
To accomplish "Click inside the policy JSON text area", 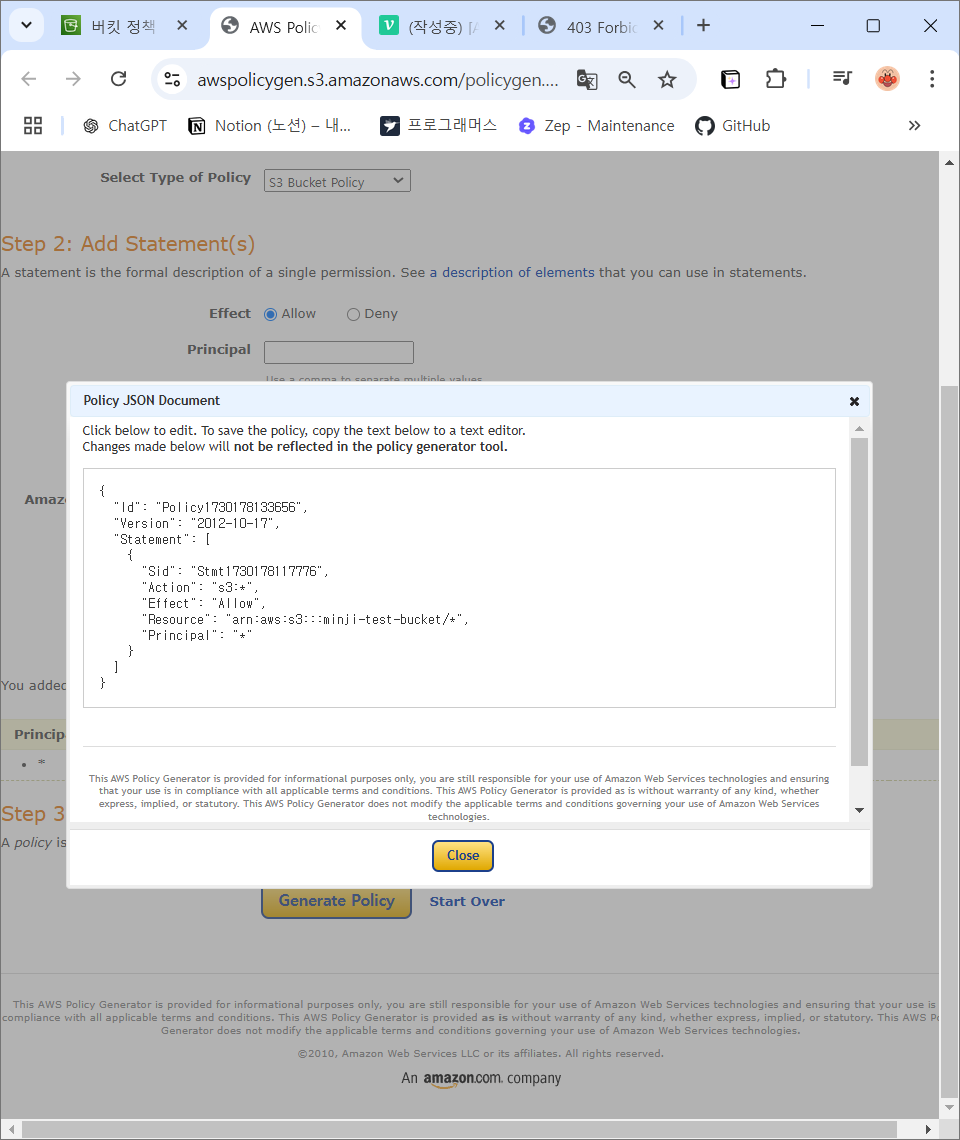I will 460,587.
